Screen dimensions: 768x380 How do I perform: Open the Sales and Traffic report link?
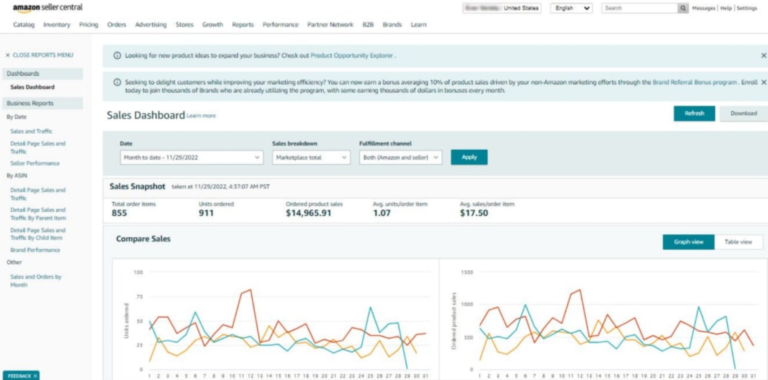(x=31, y=131)
